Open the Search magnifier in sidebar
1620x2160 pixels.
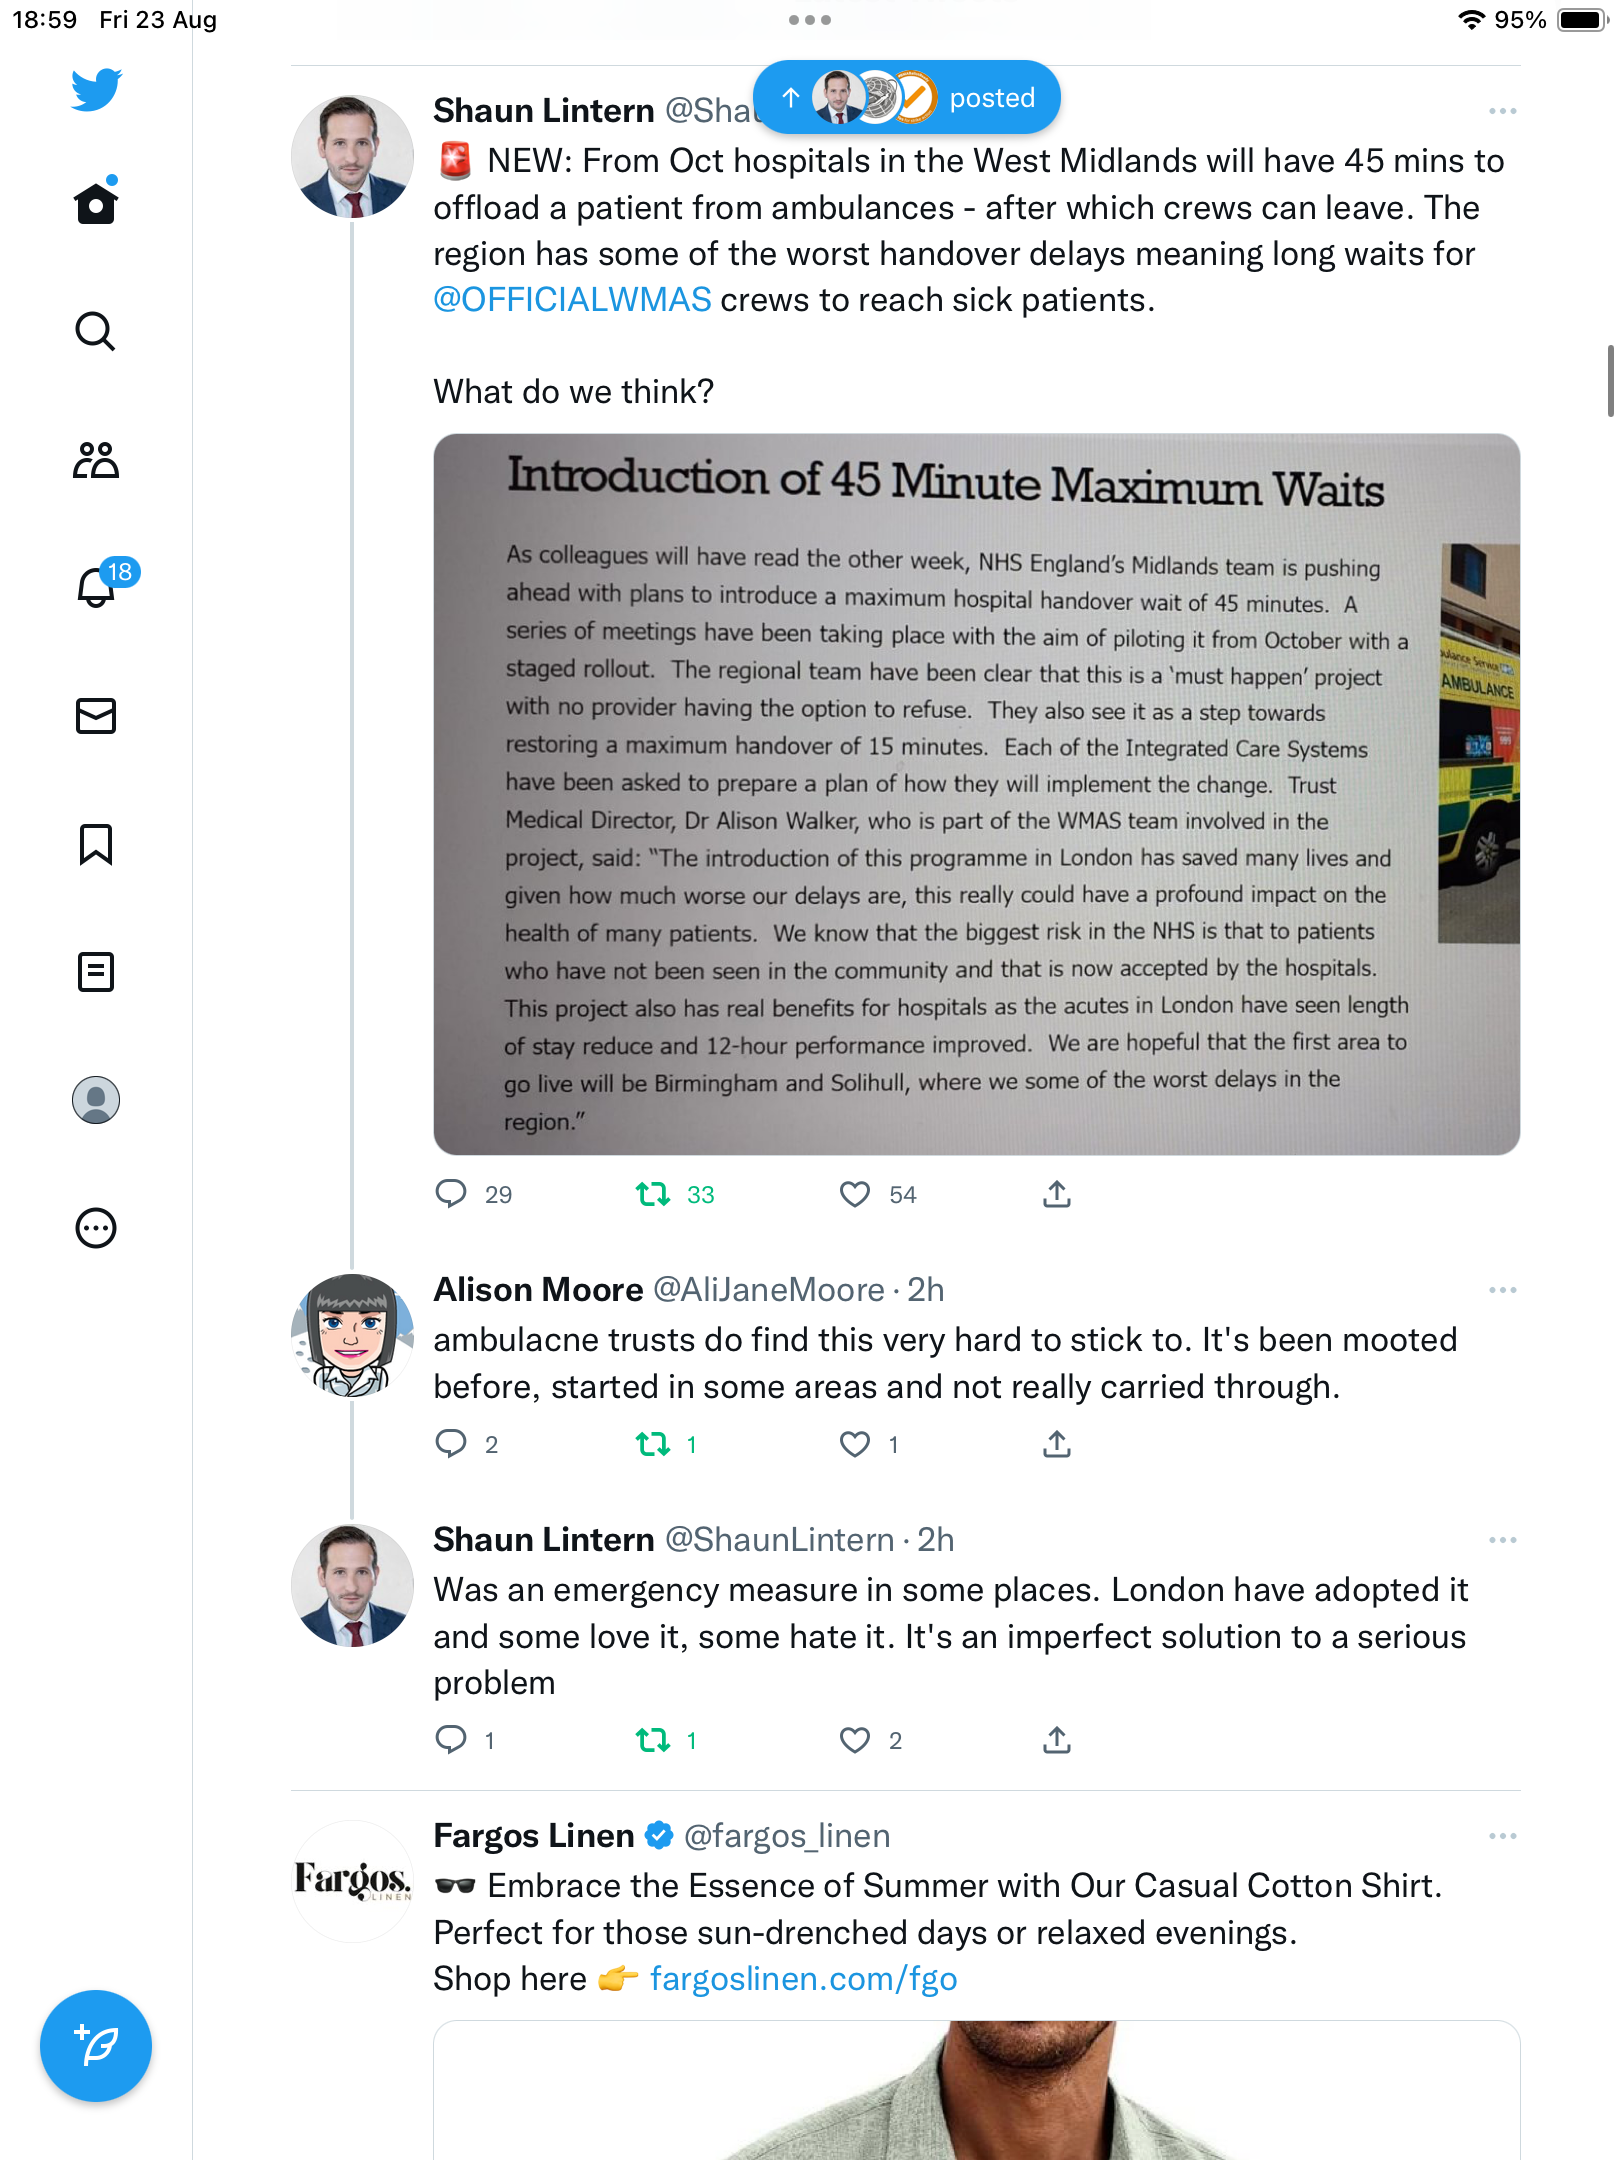click(96, 331)
